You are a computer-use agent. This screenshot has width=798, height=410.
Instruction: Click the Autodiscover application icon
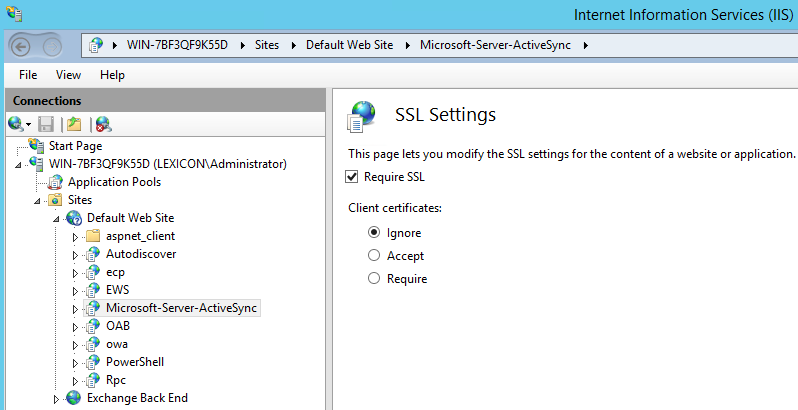tap(93, 254)
